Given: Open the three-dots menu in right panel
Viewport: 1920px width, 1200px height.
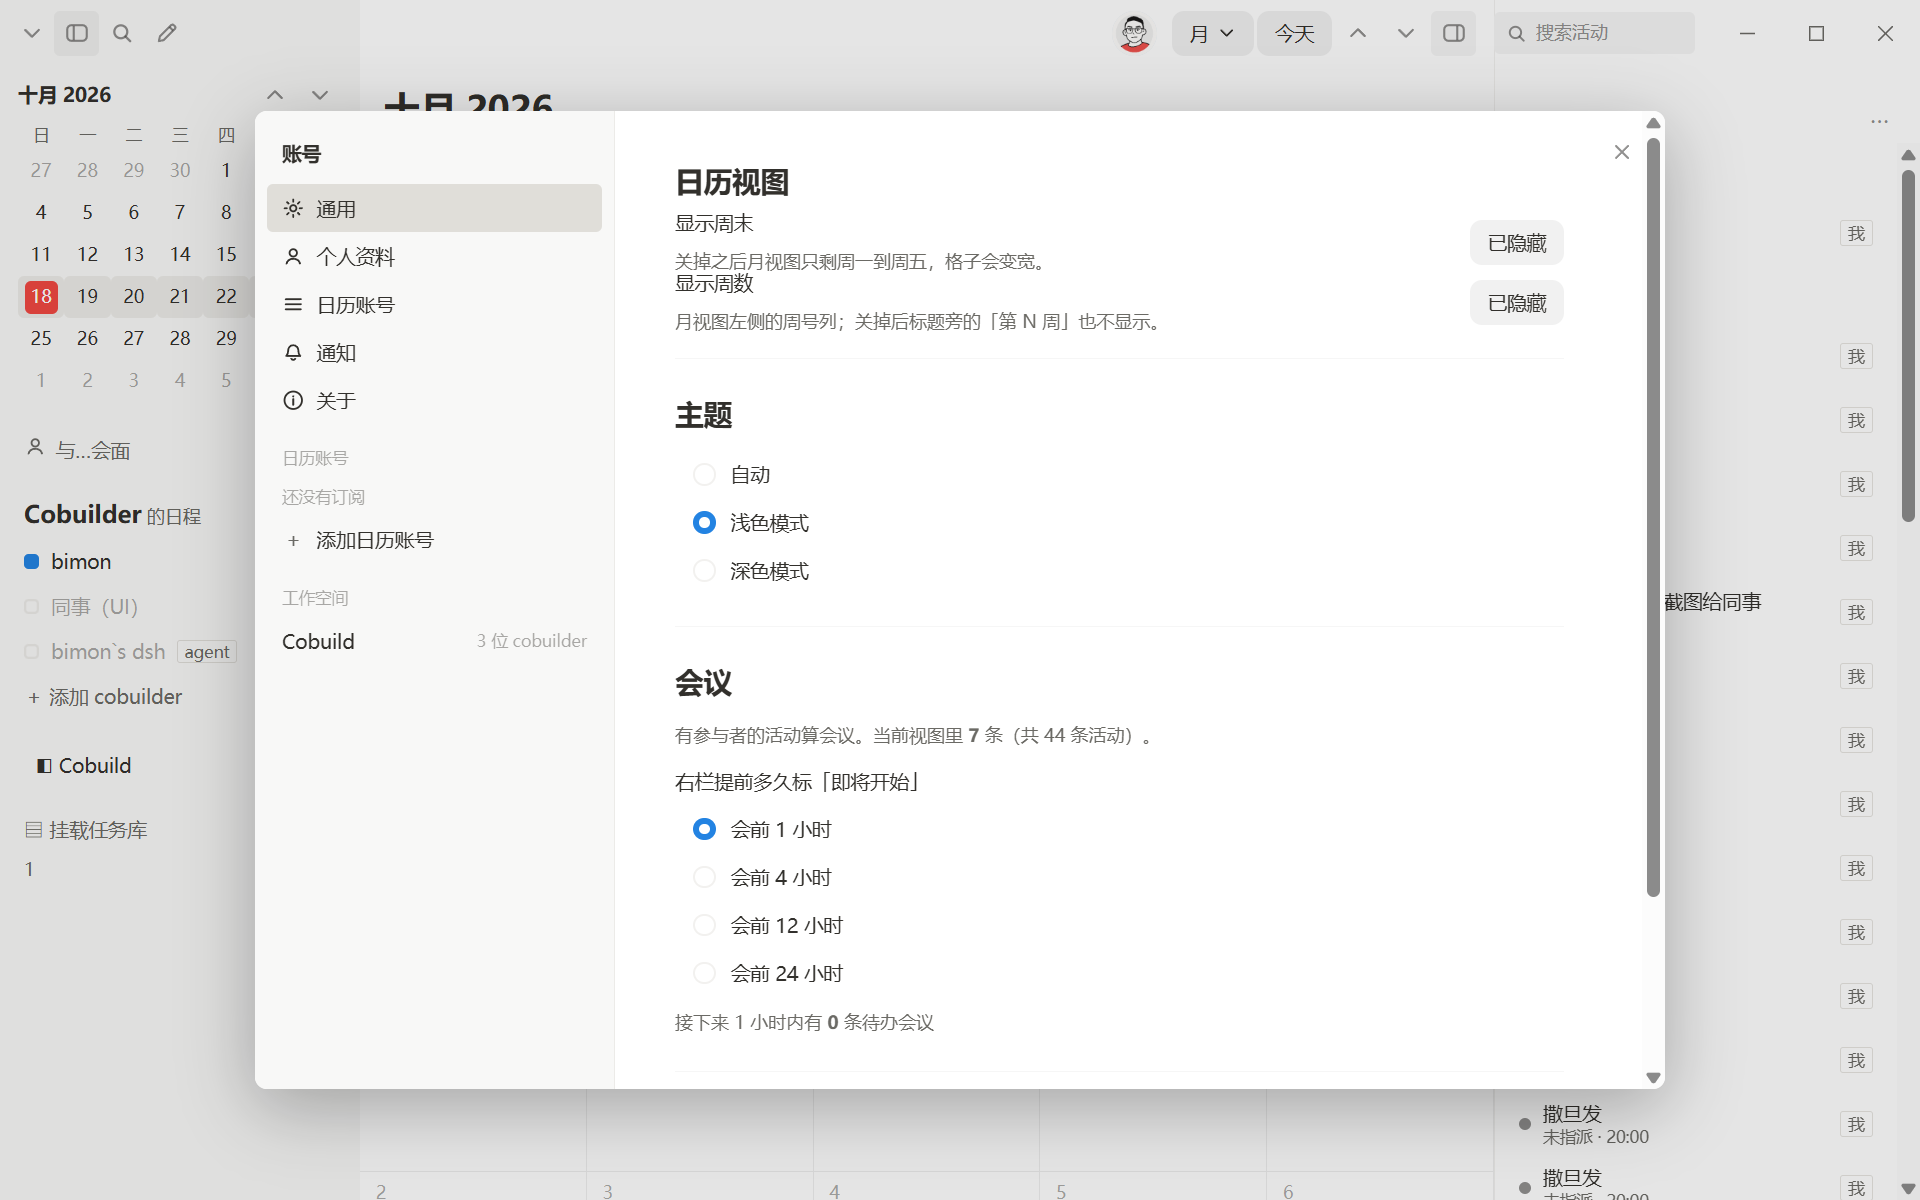Looking at the screenshot, I should [x=1879, y=121].
